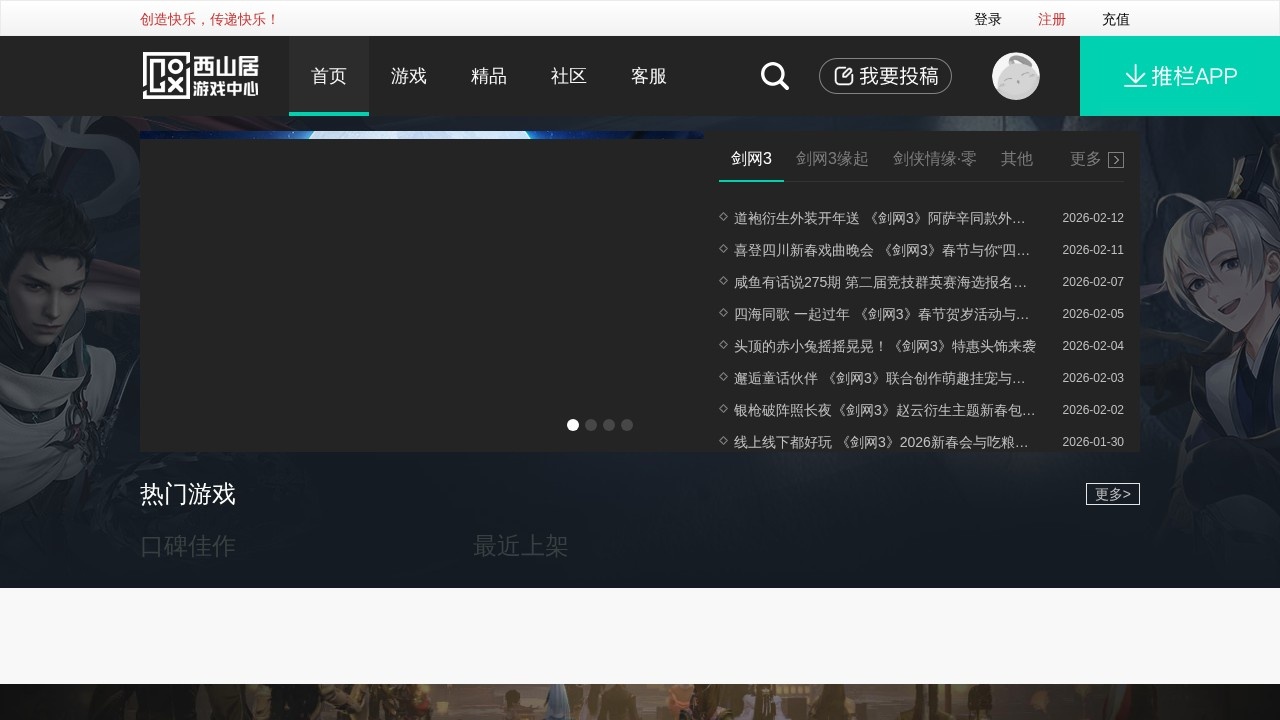Click the diamond bullet before 线上线下都好玩 news
The image size is (1280, 720).
coord(723,442)
